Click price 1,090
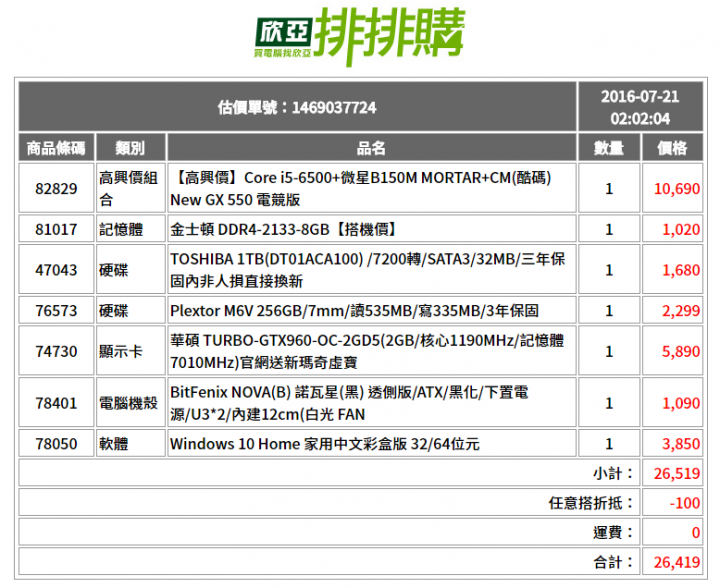The image size is (720, 588). click(x=681, y=403)
